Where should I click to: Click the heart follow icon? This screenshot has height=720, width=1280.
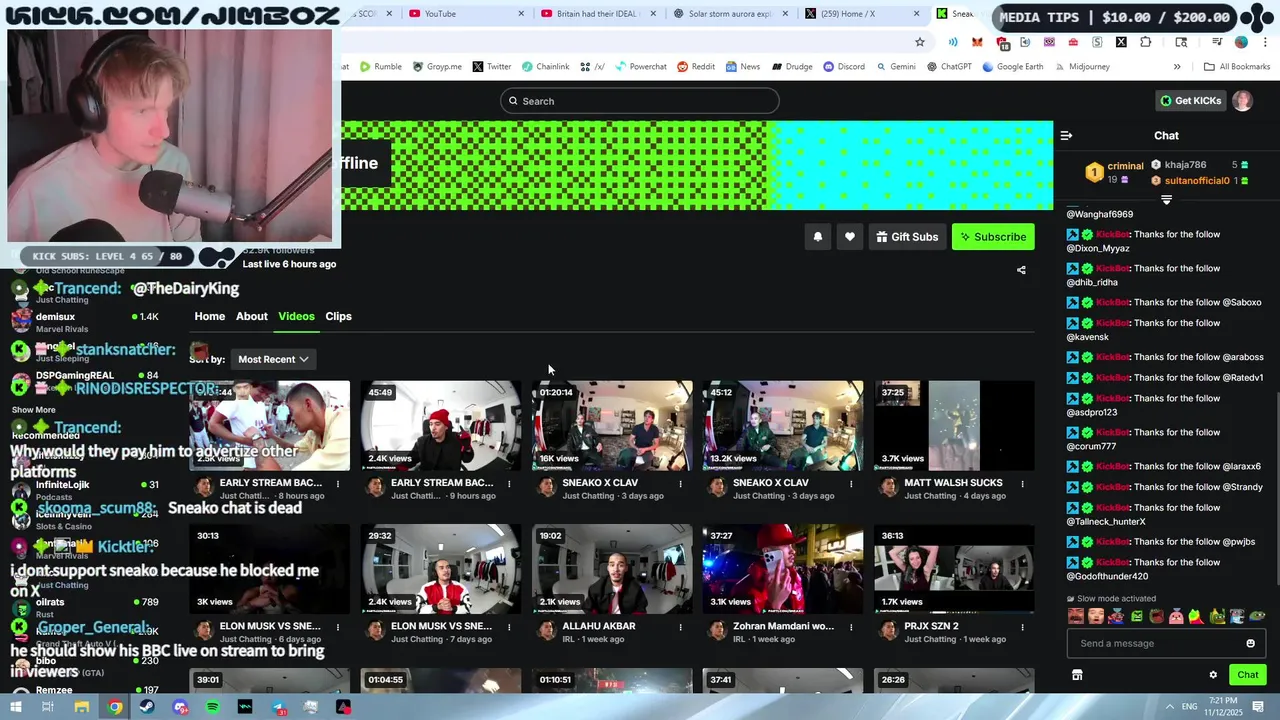pos(850,237)
